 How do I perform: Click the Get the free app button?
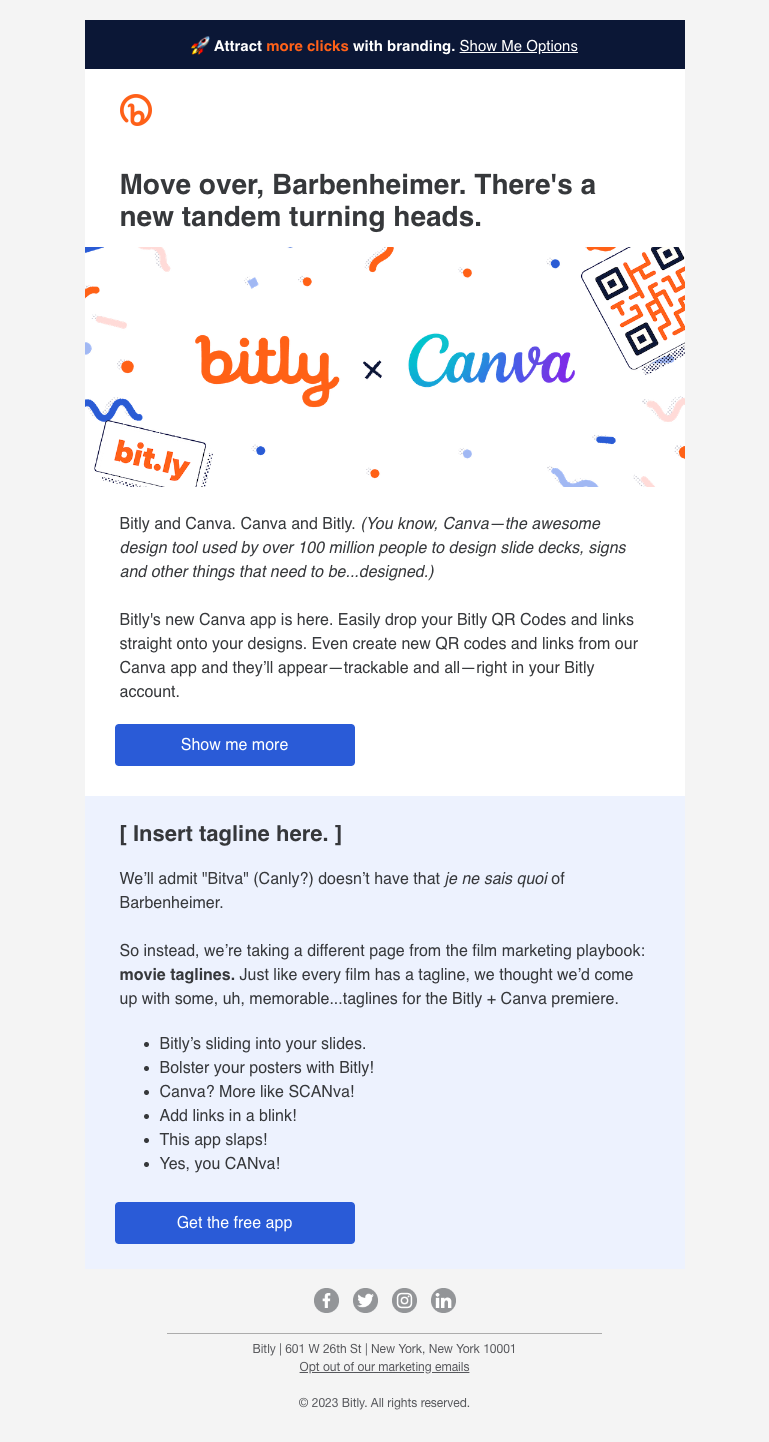pyautogui.click(x=235, y=1222)
